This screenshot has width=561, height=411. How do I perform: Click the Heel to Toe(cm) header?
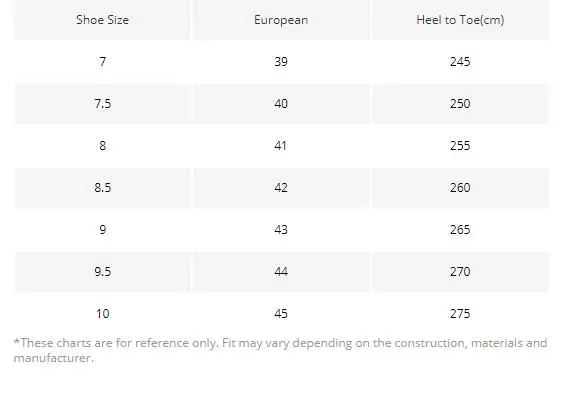(460, 20)
